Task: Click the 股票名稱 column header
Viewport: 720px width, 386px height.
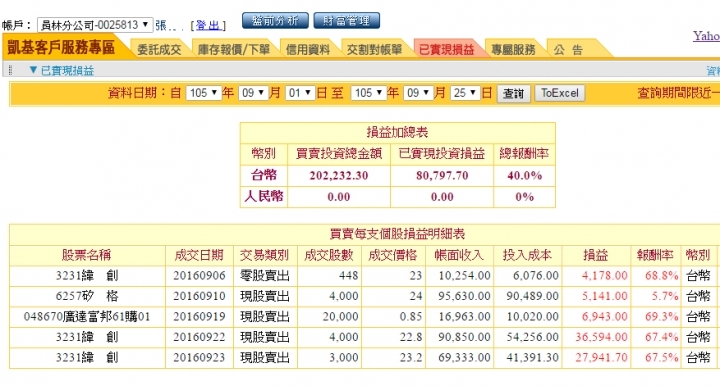Action: tap(87, 255)
